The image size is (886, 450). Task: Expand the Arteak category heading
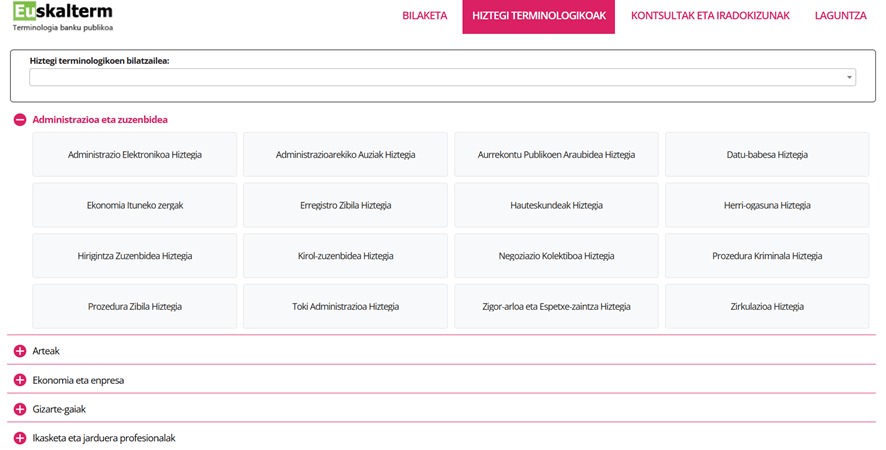(x=46, y=351)
